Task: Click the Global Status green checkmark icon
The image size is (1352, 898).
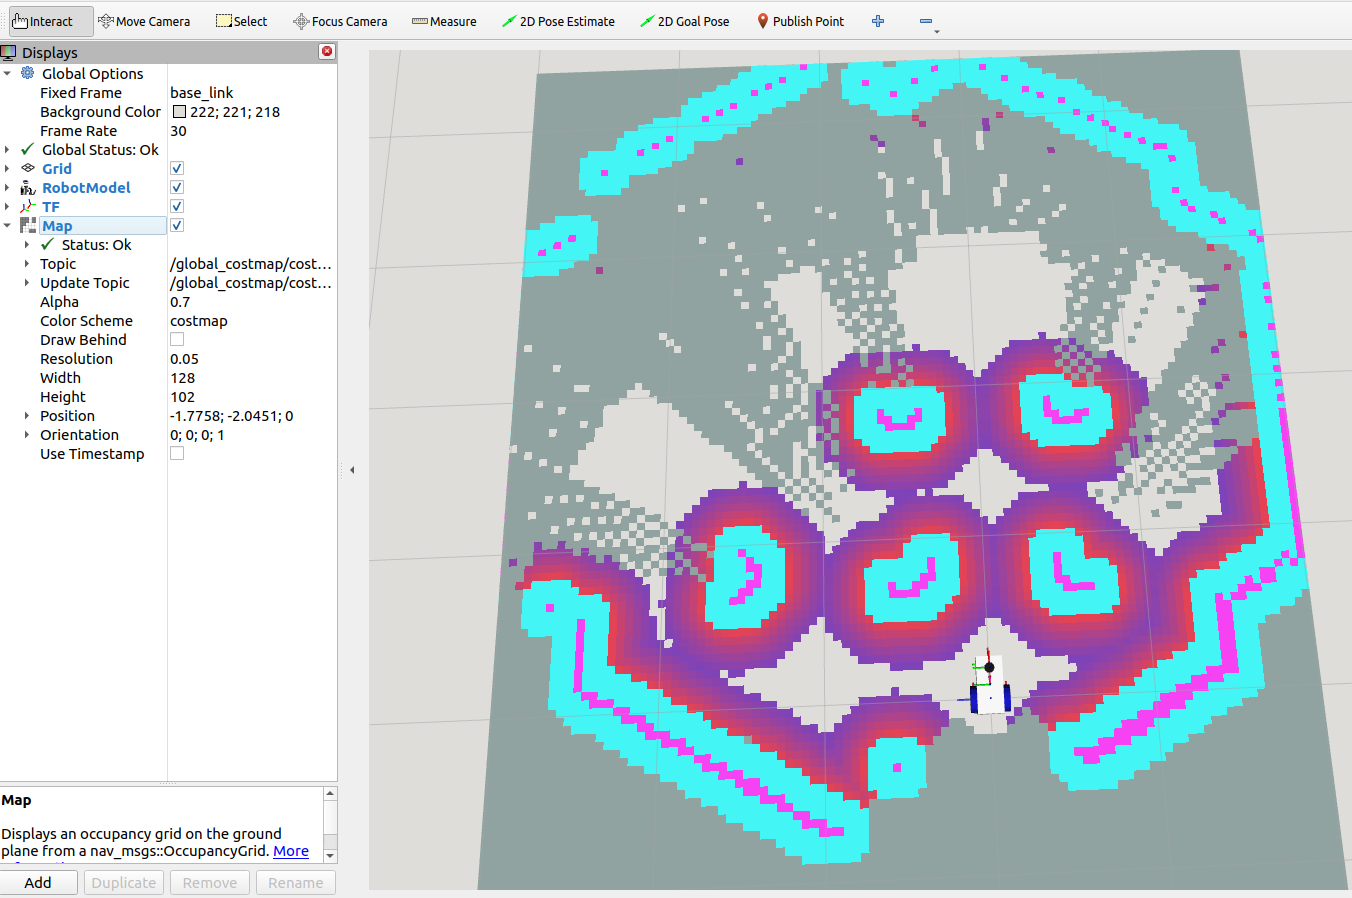Action: click(28, 149)
